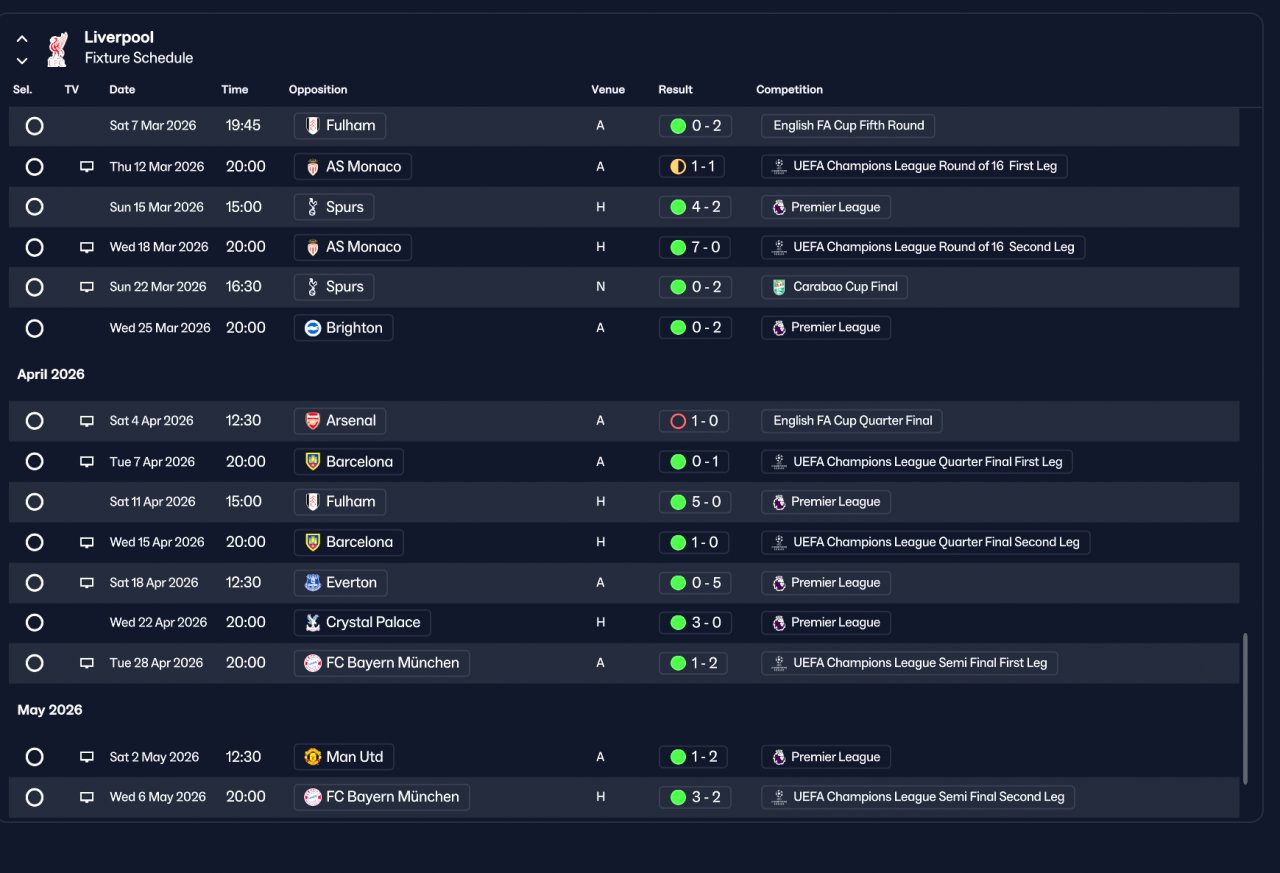
Task: Click the TV icon for Arsenal fixture
Action: coord(87,421)
